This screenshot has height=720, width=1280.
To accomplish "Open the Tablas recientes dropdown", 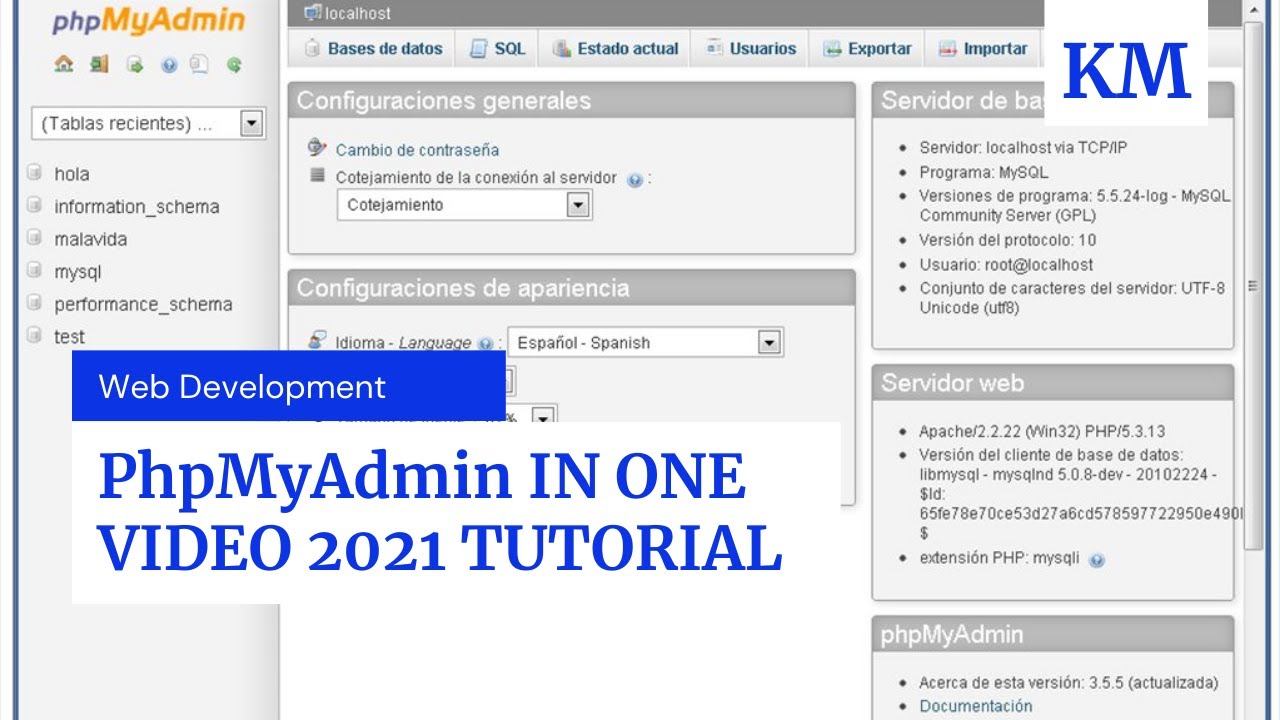I will pos(149,123).
